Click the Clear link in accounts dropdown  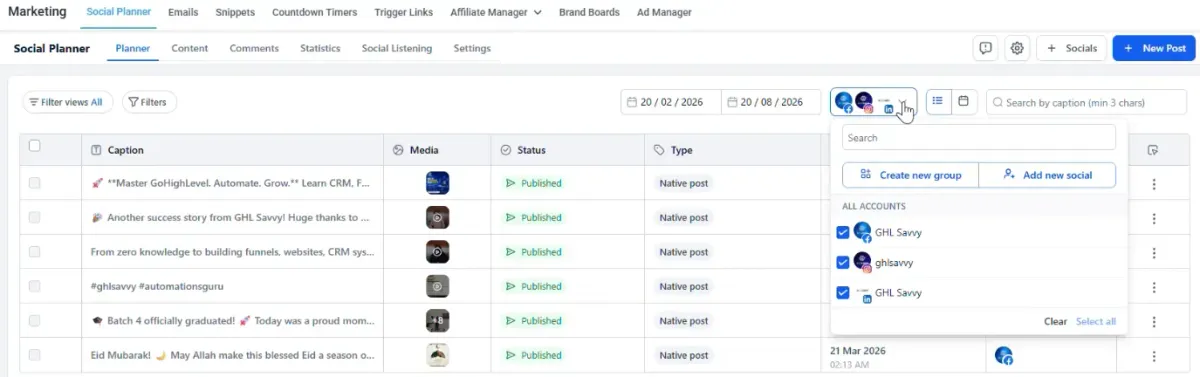(1055, 321)
